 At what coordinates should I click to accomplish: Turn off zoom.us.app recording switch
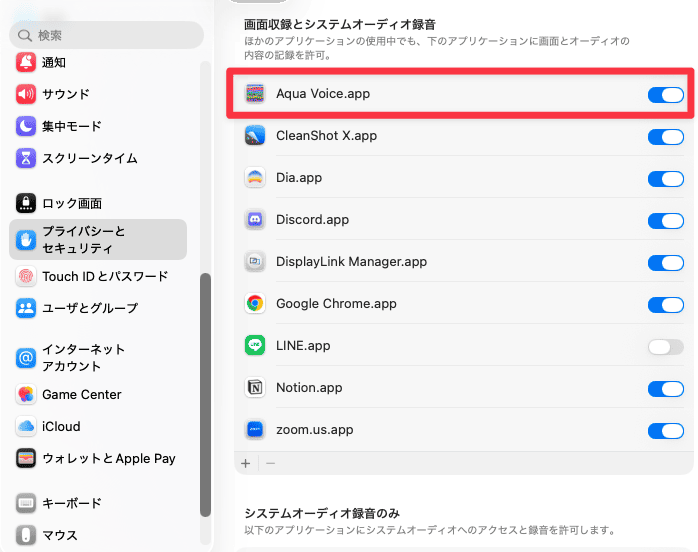(666, 430)
